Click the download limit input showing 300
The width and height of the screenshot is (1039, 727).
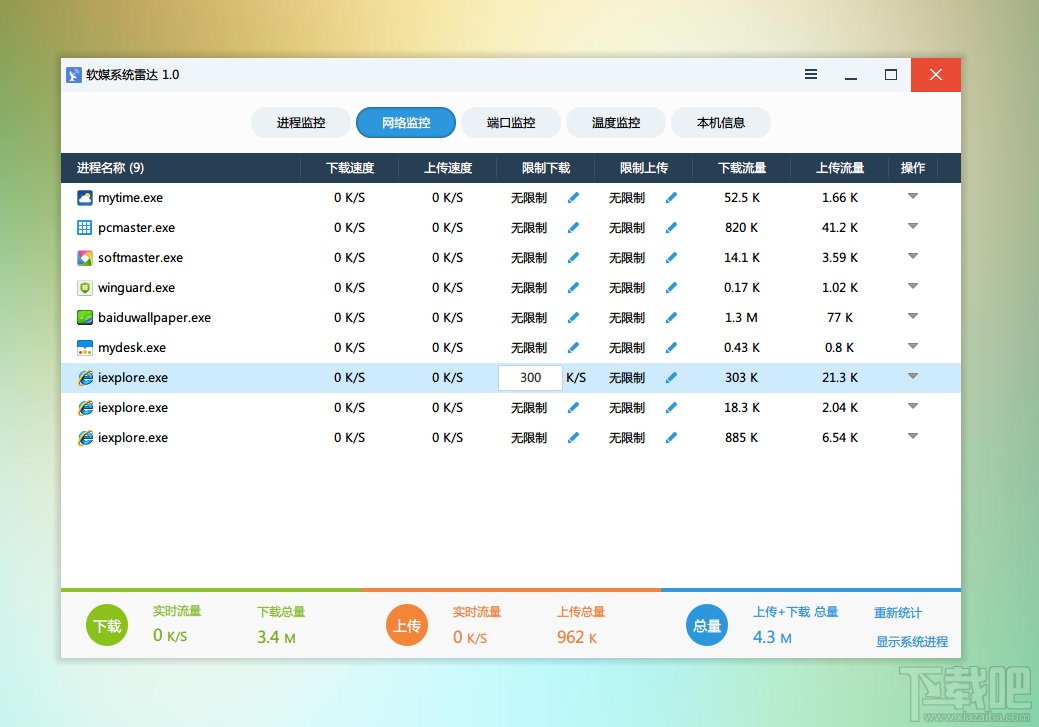pyautogui.click(x=530, y=378)
